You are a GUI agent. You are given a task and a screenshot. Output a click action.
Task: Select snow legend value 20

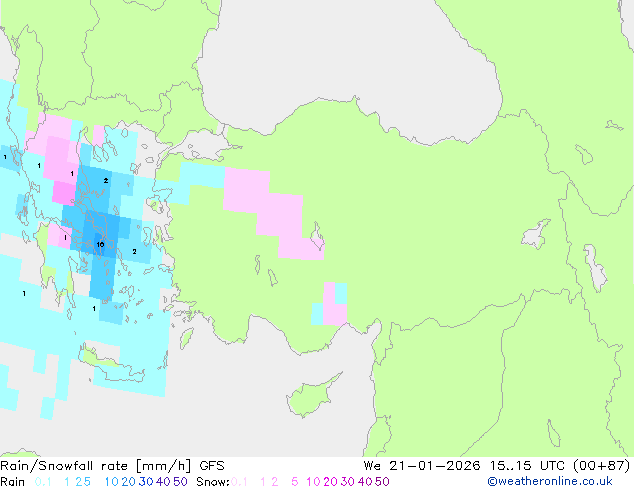pyautogui.click(x=330, y=482)
